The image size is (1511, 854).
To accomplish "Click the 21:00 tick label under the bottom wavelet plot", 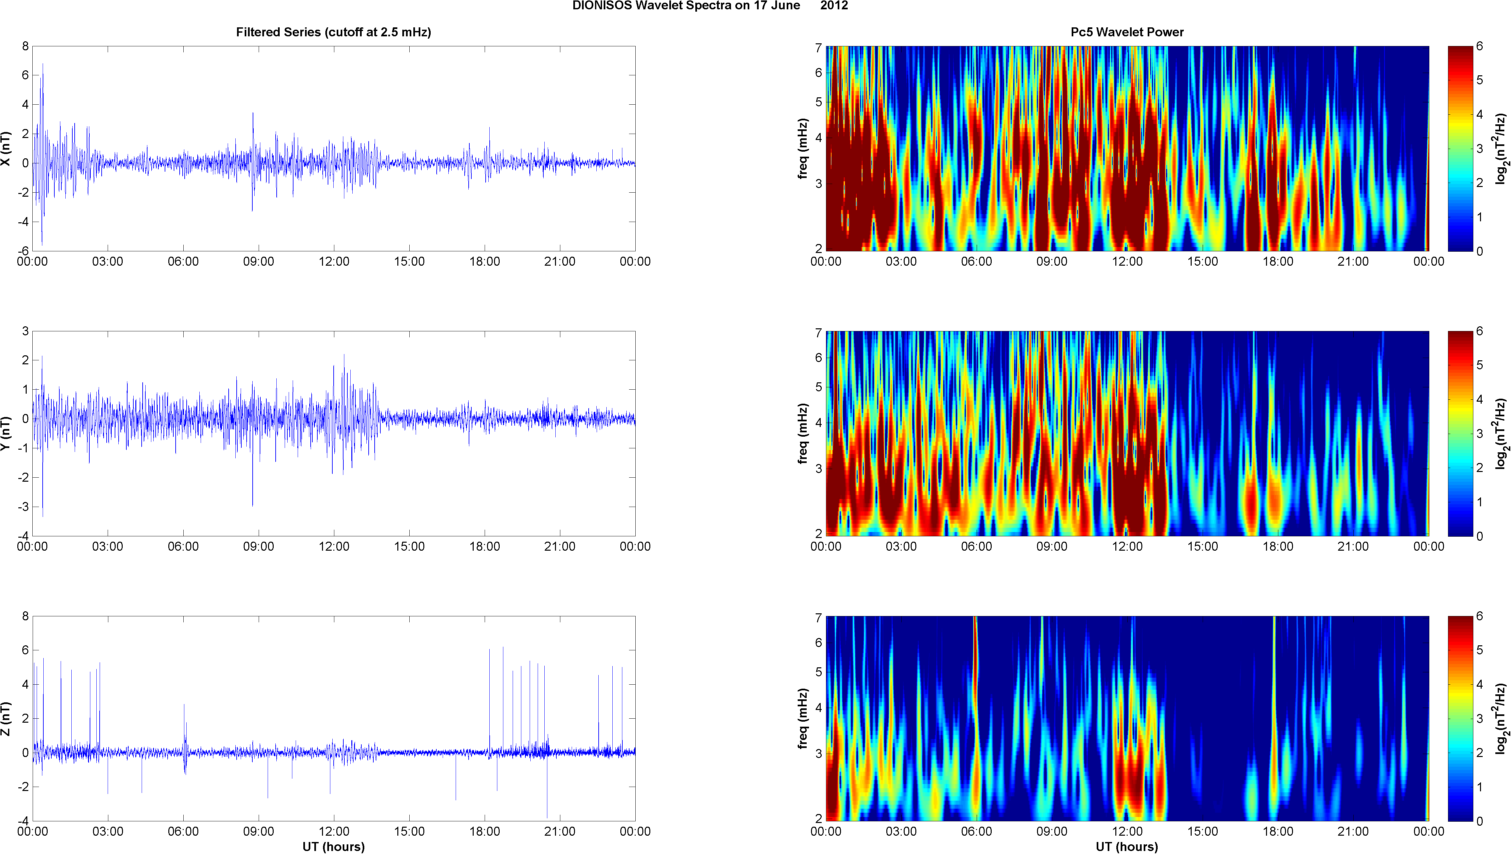I will click(x=1353, y=832).
